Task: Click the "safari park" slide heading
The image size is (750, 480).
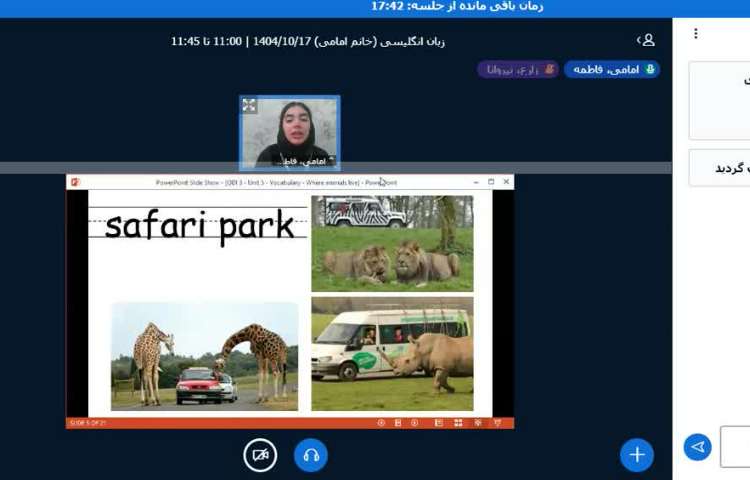Action: pyautogui.click(x=199, y=226)
